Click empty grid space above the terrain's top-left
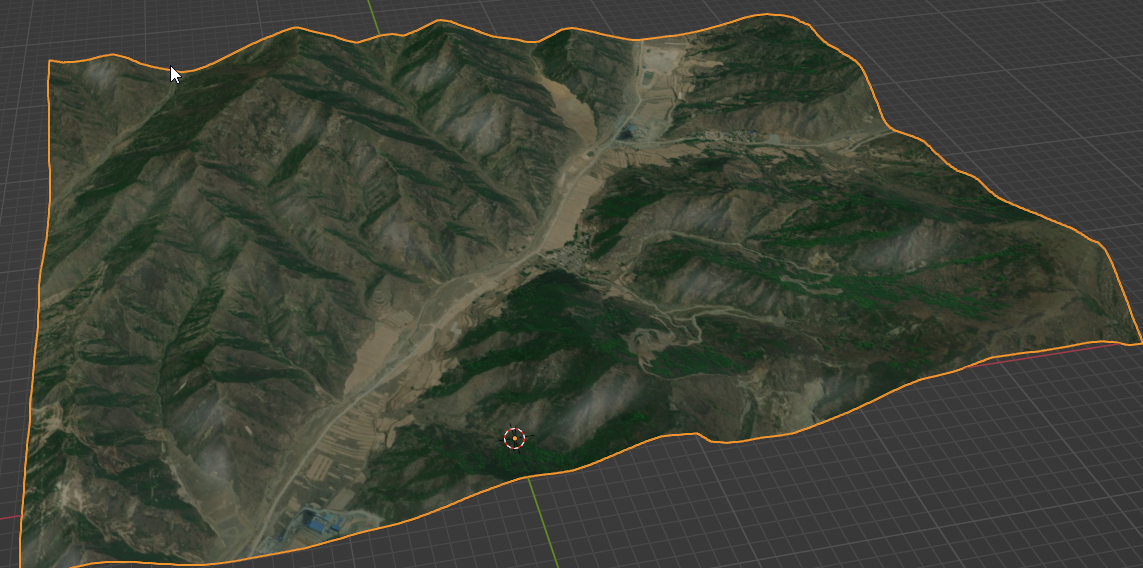The width and height of the screenshot is (1143, 568). [150, 25]
